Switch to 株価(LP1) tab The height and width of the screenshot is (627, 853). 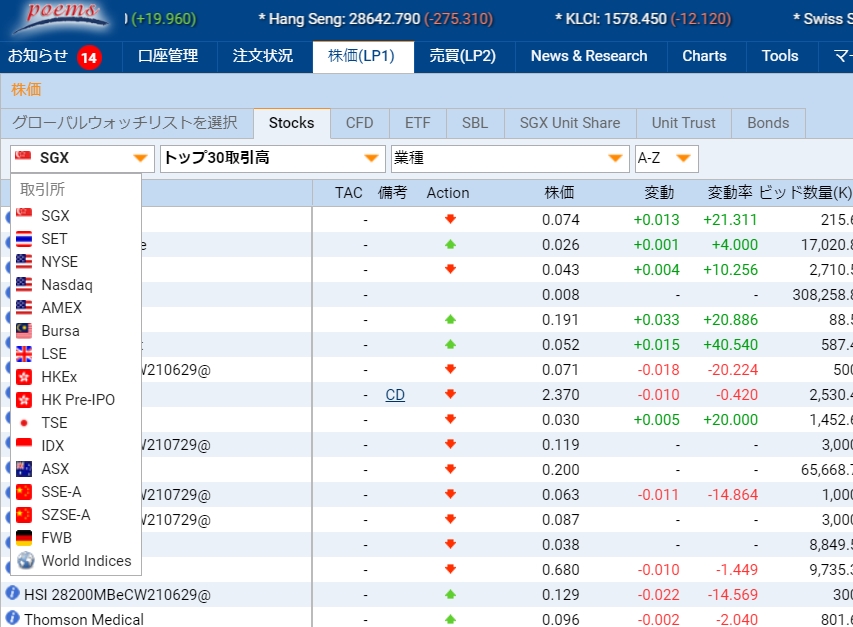pyautogui.click(x=362, y=56)
